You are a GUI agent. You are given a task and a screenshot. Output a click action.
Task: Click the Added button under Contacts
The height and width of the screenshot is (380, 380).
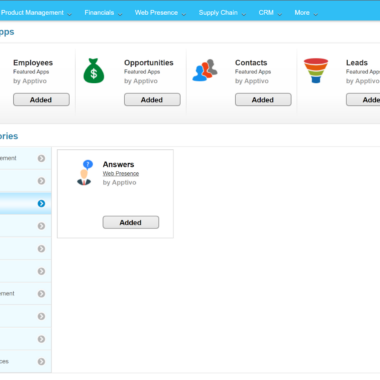[x=263, y=100]
